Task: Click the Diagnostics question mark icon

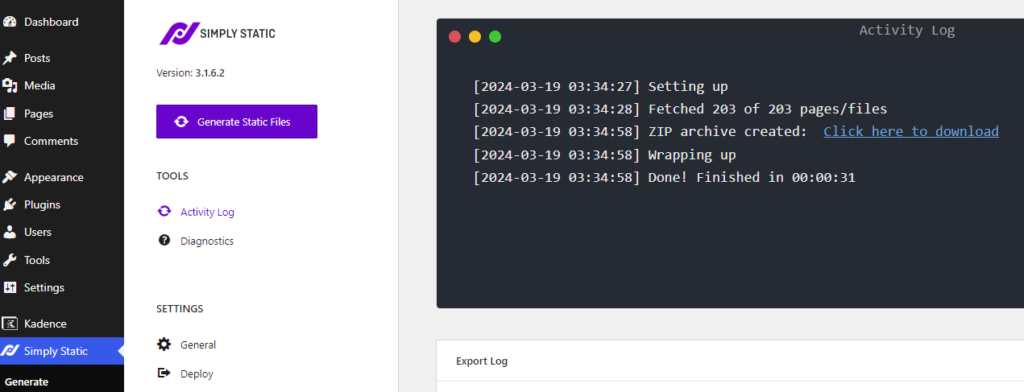Action: pos(165,240)
